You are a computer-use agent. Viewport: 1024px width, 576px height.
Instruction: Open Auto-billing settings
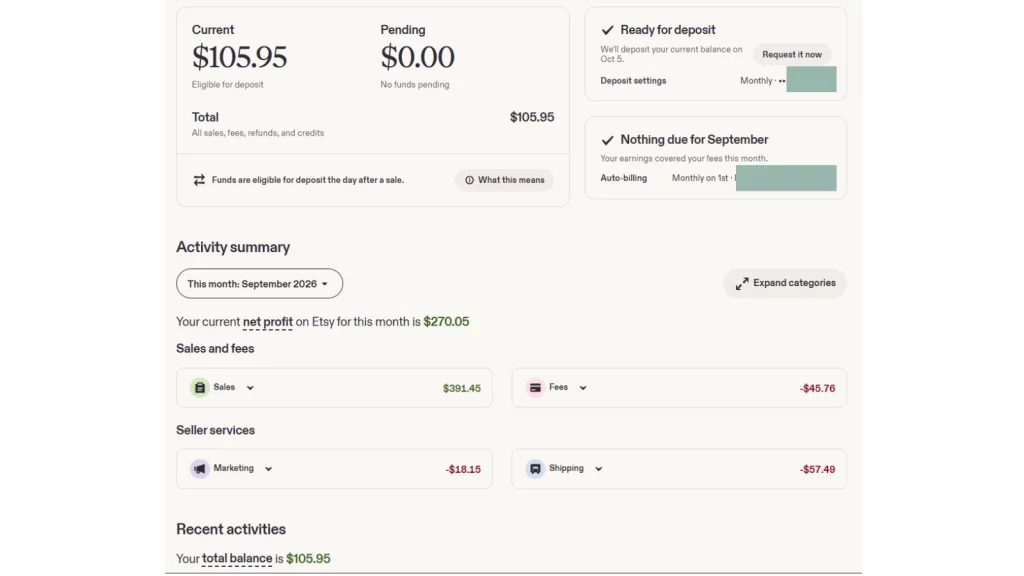pos(624,178)
